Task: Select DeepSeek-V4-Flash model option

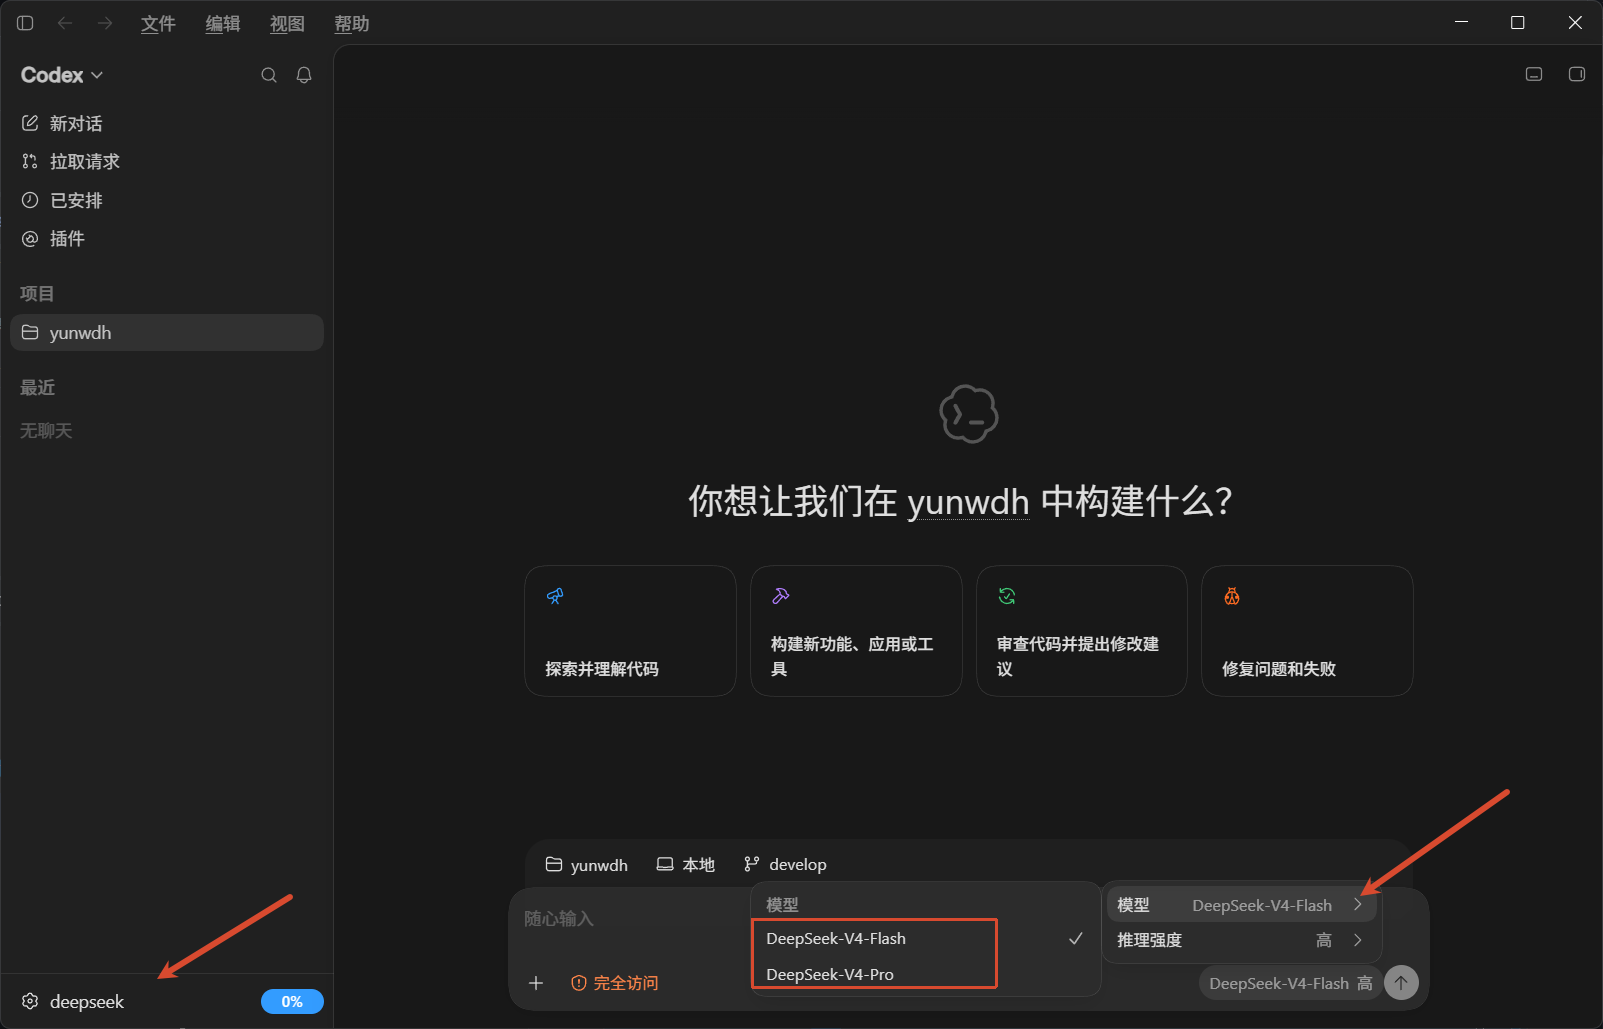Action: (926, 938)
